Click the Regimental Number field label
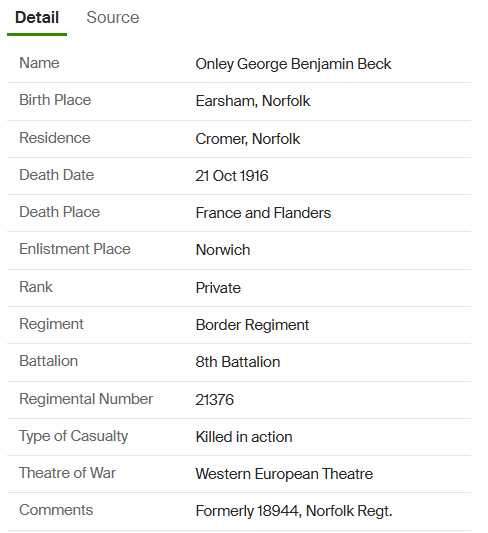 [86, 399]
